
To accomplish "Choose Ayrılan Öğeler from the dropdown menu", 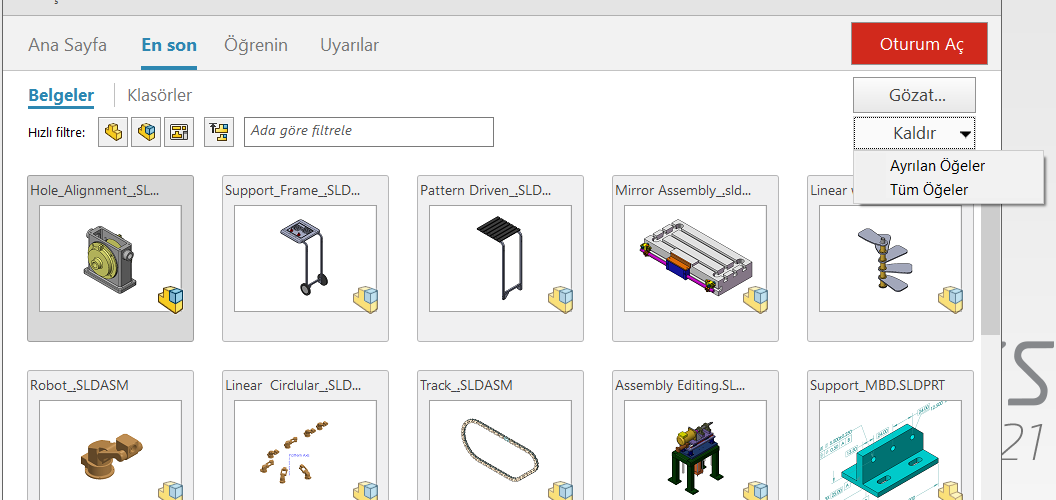I will tap(937, 166).
